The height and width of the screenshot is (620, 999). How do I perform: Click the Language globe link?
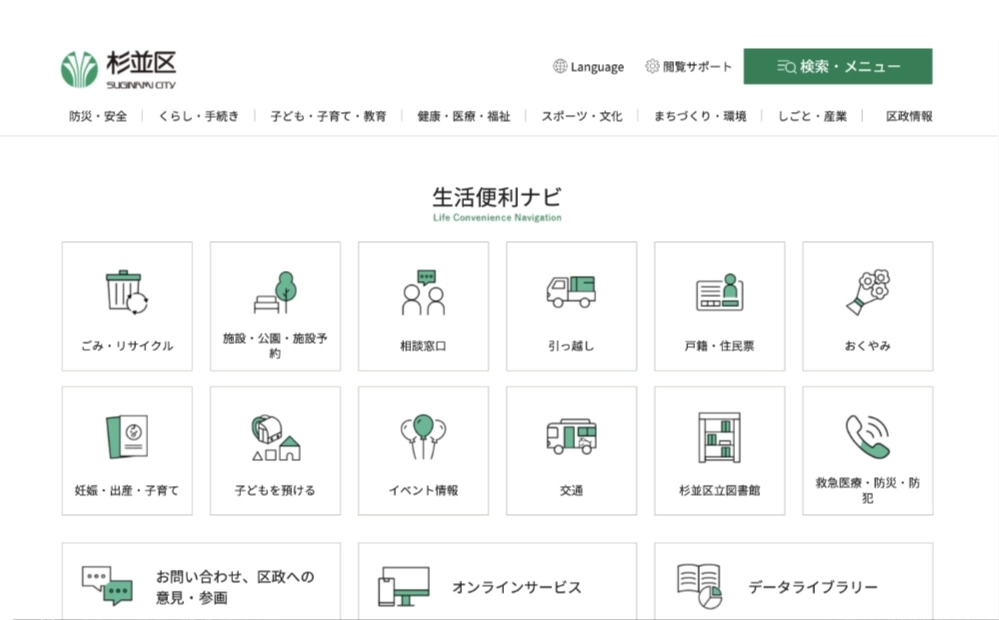pos(588,67)
